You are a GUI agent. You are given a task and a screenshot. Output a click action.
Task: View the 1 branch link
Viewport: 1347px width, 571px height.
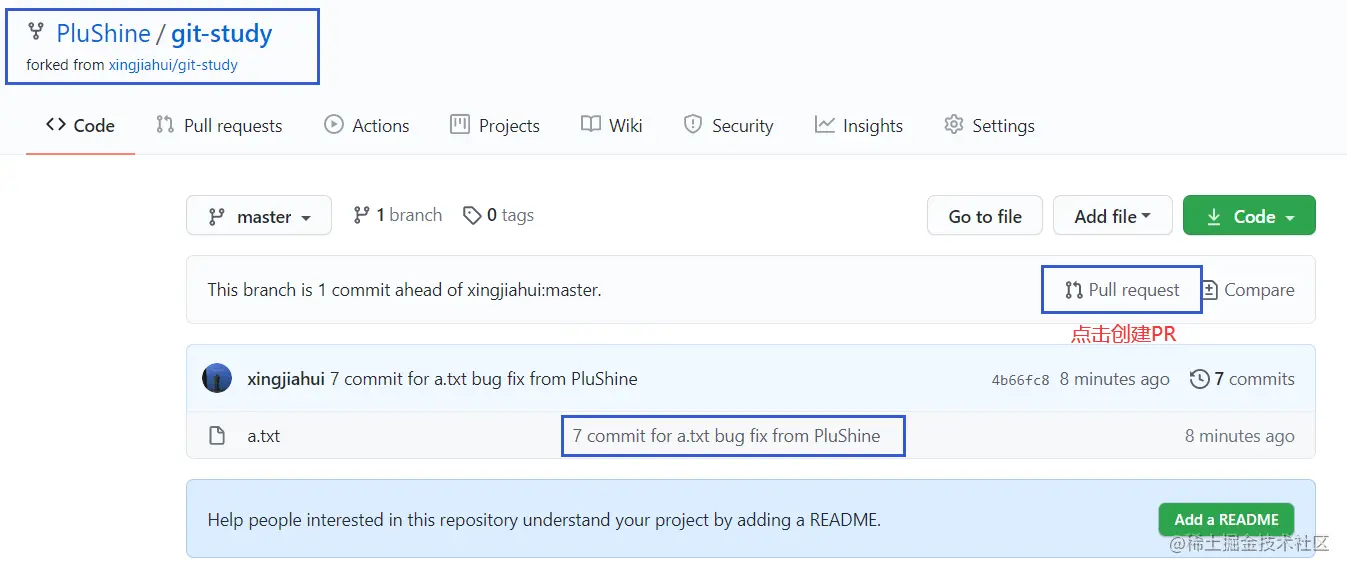click(x=397, y=215)
